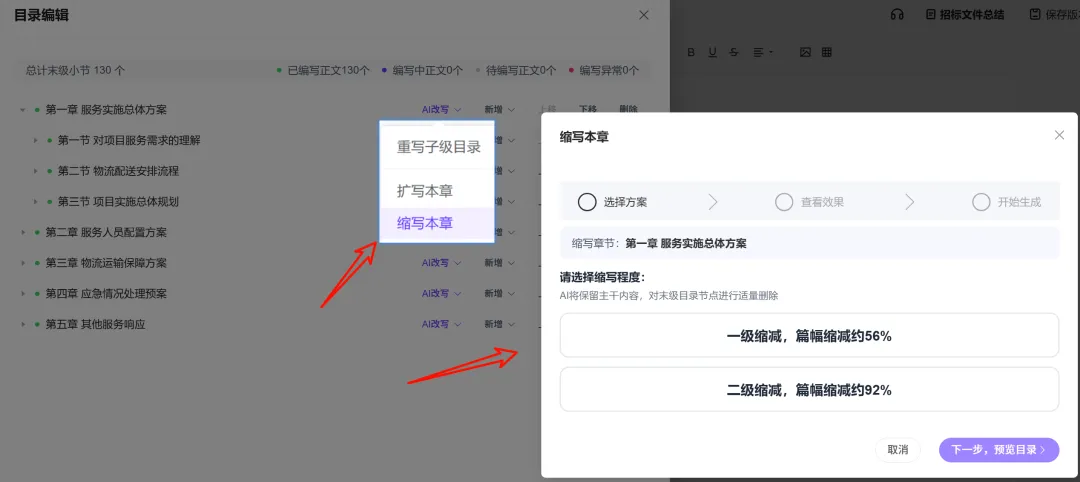Click 缩写章节：第一章 服务实施总体方案 label
The width and height of the screenshot is (1080, 482).
pyautogui.click(x=659, y=243)
